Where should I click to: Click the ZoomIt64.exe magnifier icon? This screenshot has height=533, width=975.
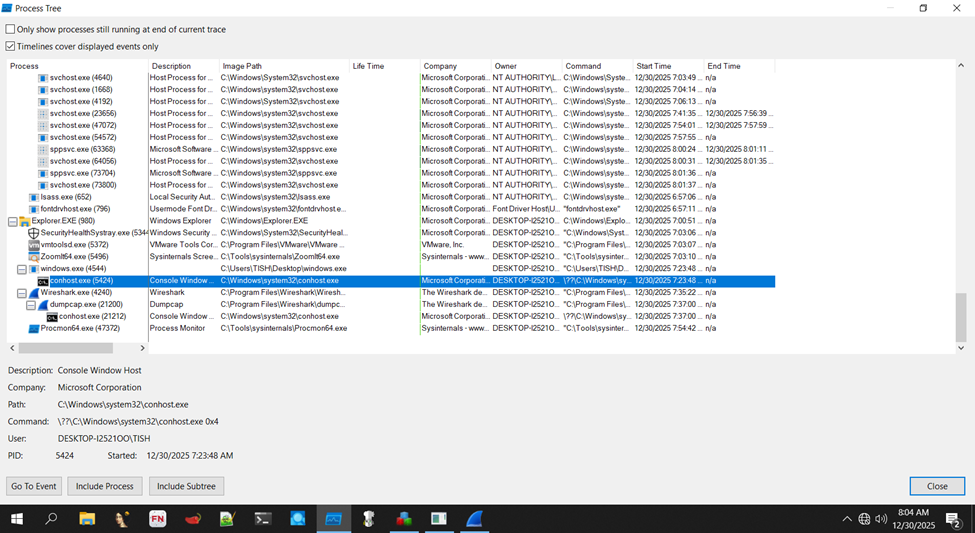(x=34, y=257)
